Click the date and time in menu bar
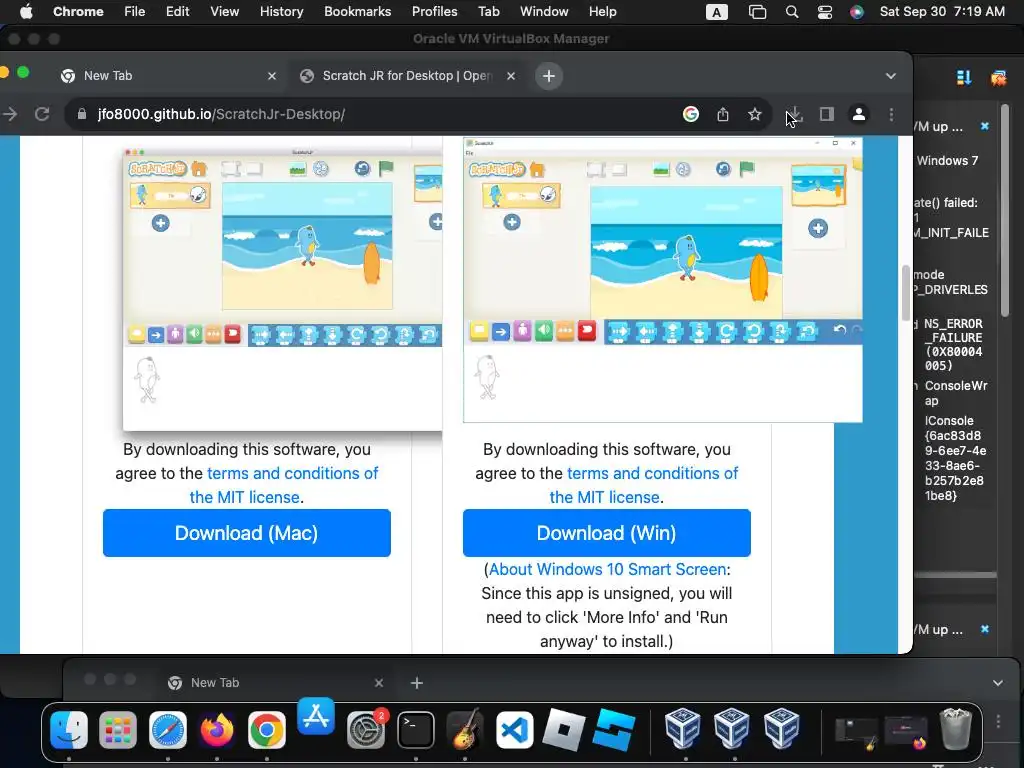Viewport: 1024px width, 768px height. pos(942,11)
